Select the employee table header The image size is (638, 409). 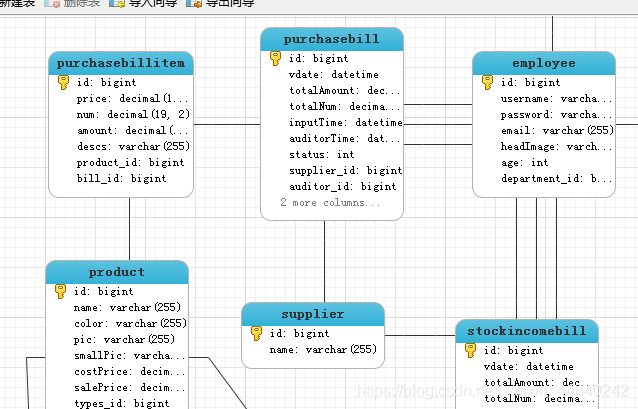[544, 63]
